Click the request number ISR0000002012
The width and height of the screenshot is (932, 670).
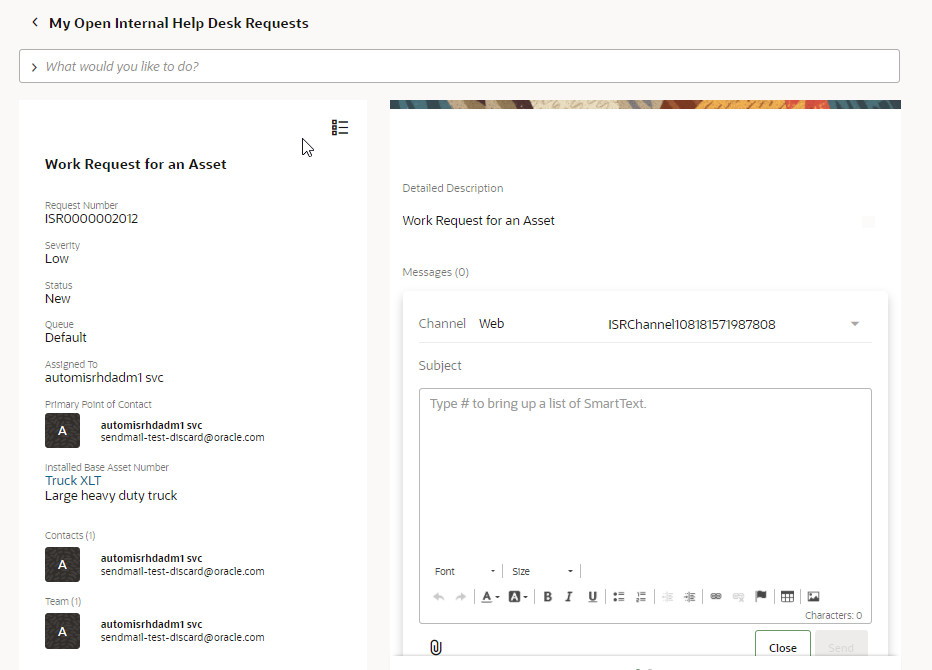point(92,219)
